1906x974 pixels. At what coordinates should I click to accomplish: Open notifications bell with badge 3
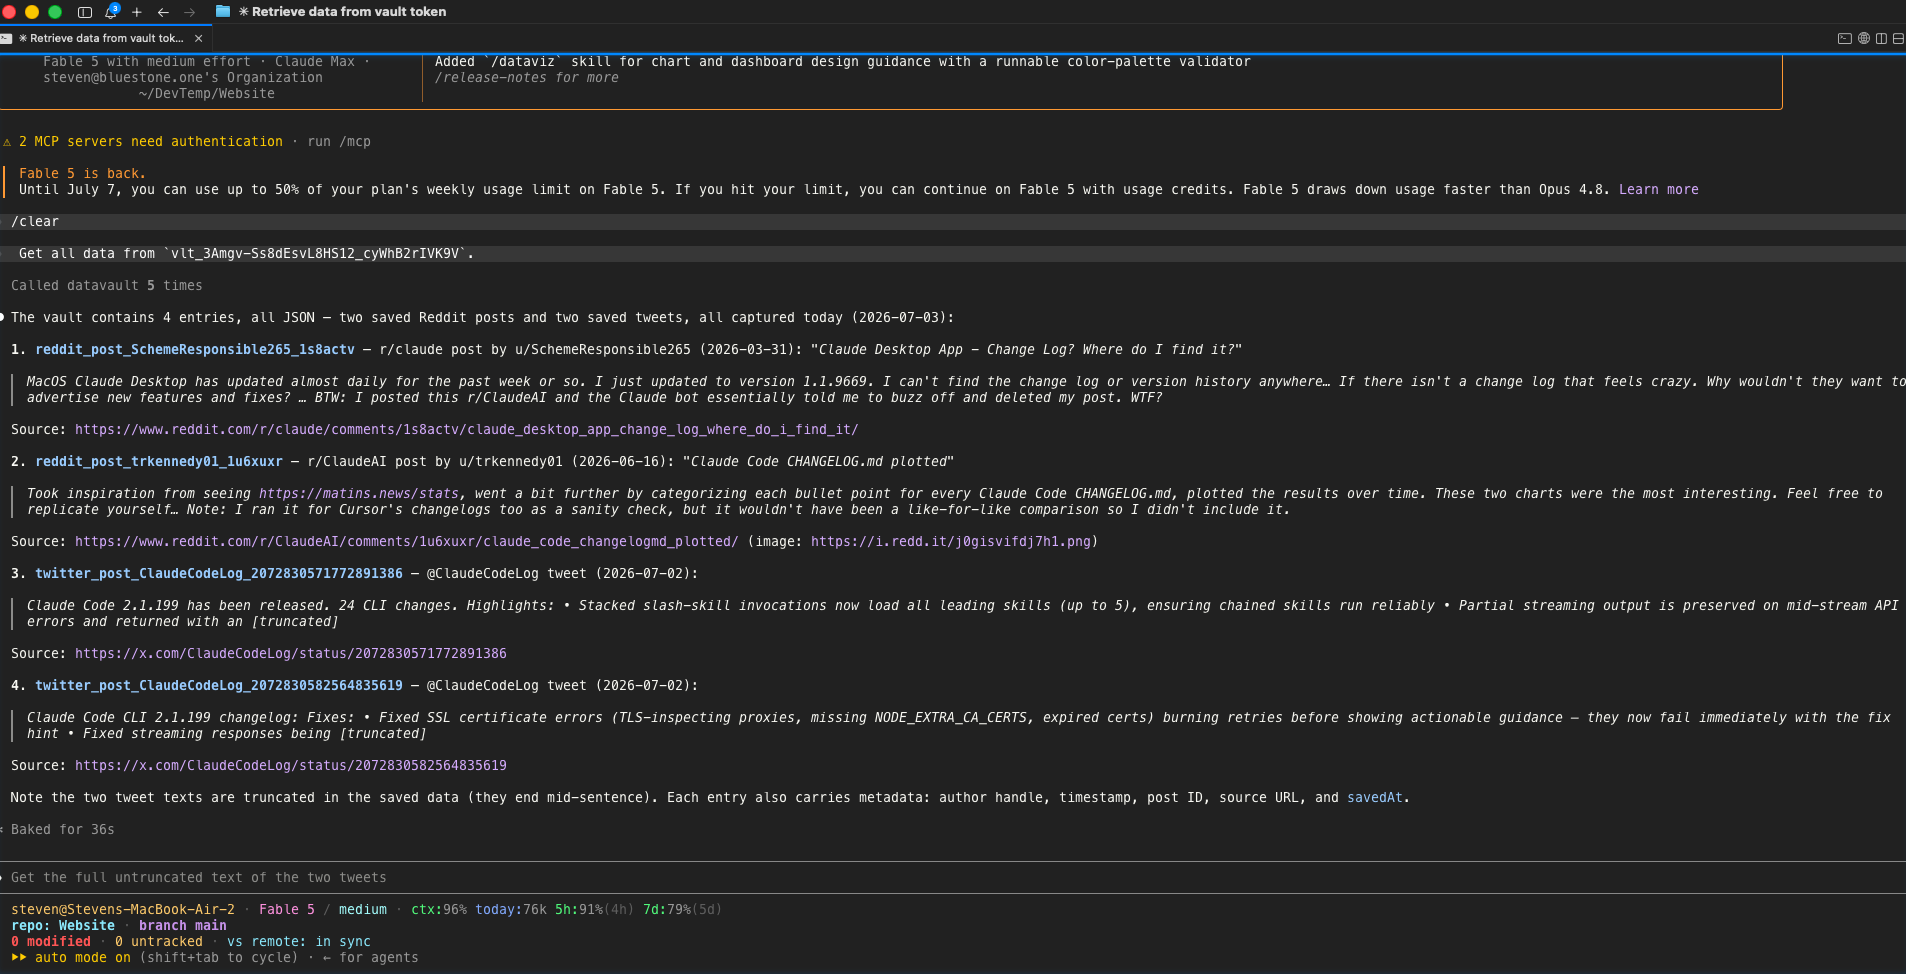[x=111, y=12]
